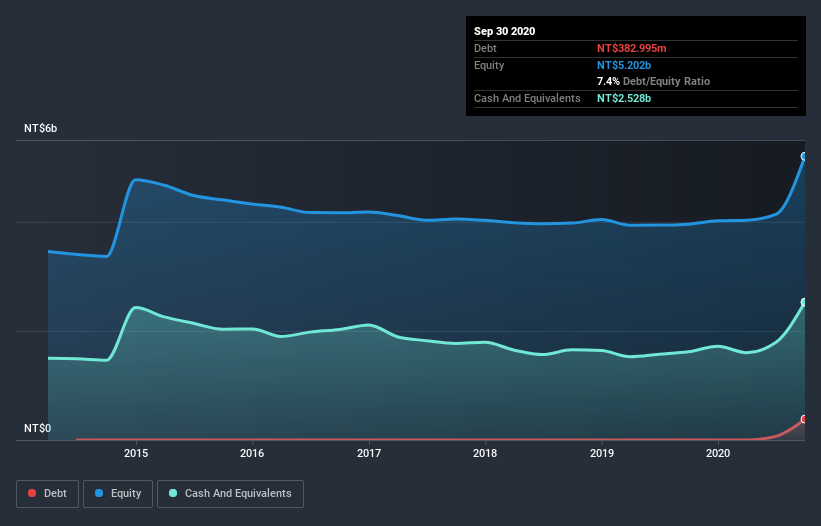
Task: Toggle the Cash And Equivalents legend button
Action: (x=230, y=494)
